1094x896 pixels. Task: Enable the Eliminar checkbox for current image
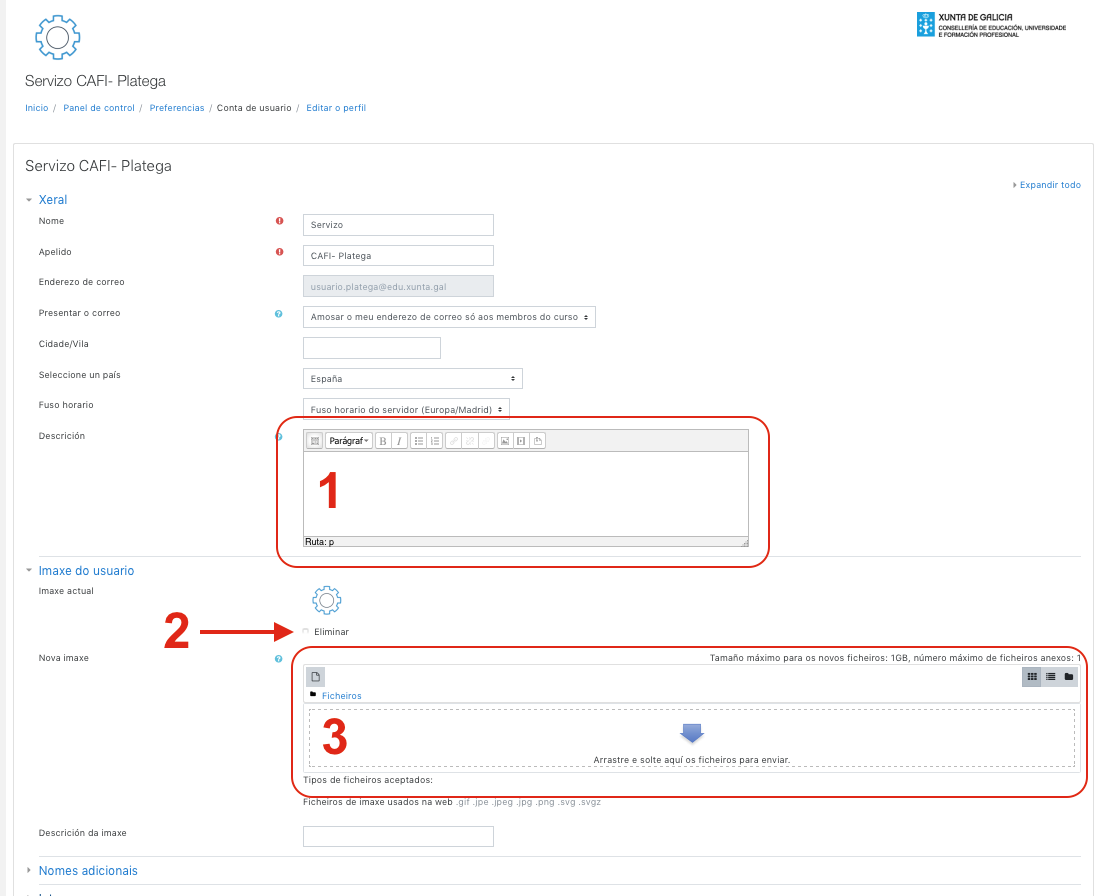click(306, 631)
